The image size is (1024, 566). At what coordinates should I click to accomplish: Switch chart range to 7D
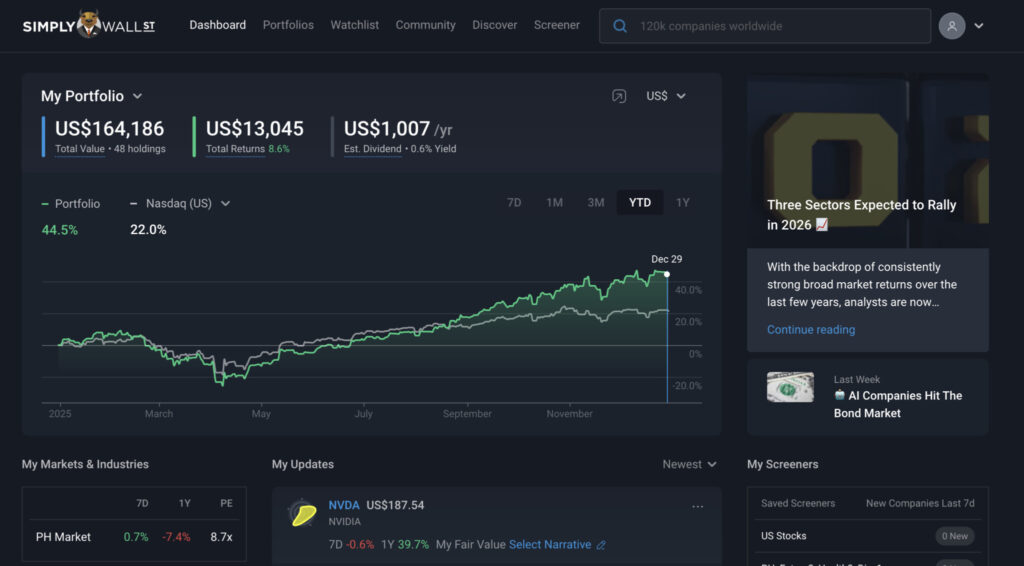514,203
